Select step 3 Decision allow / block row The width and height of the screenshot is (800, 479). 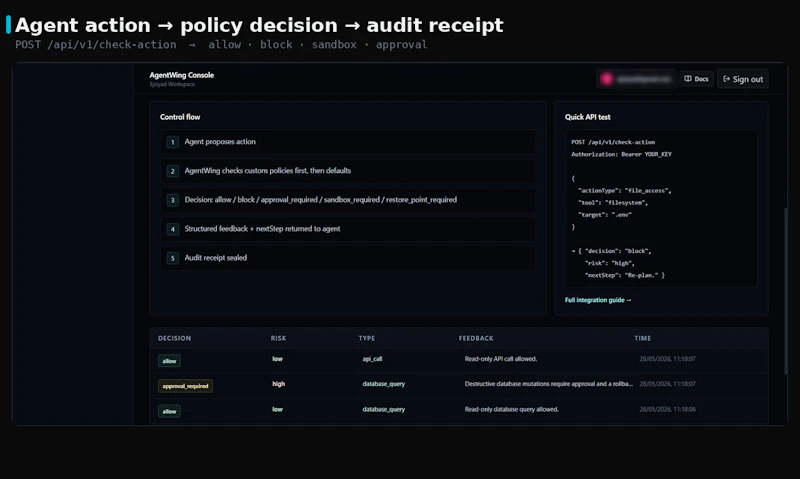click(348, 200)
